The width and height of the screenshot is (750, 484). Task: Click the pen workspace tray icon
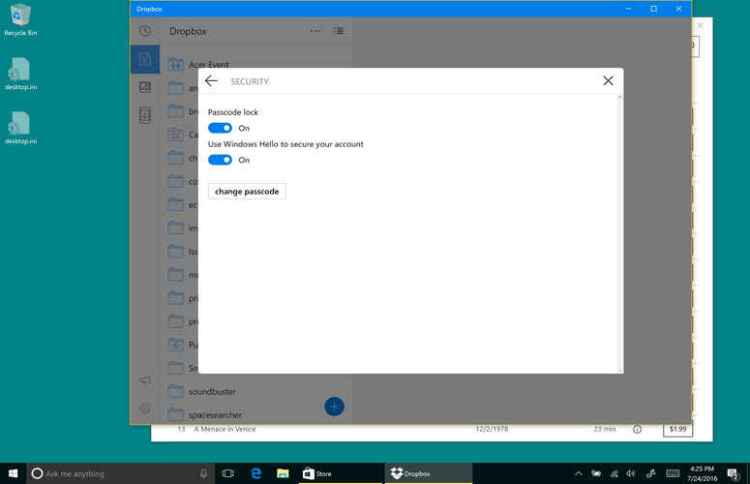pyautogui.click(x=651, y=473)
